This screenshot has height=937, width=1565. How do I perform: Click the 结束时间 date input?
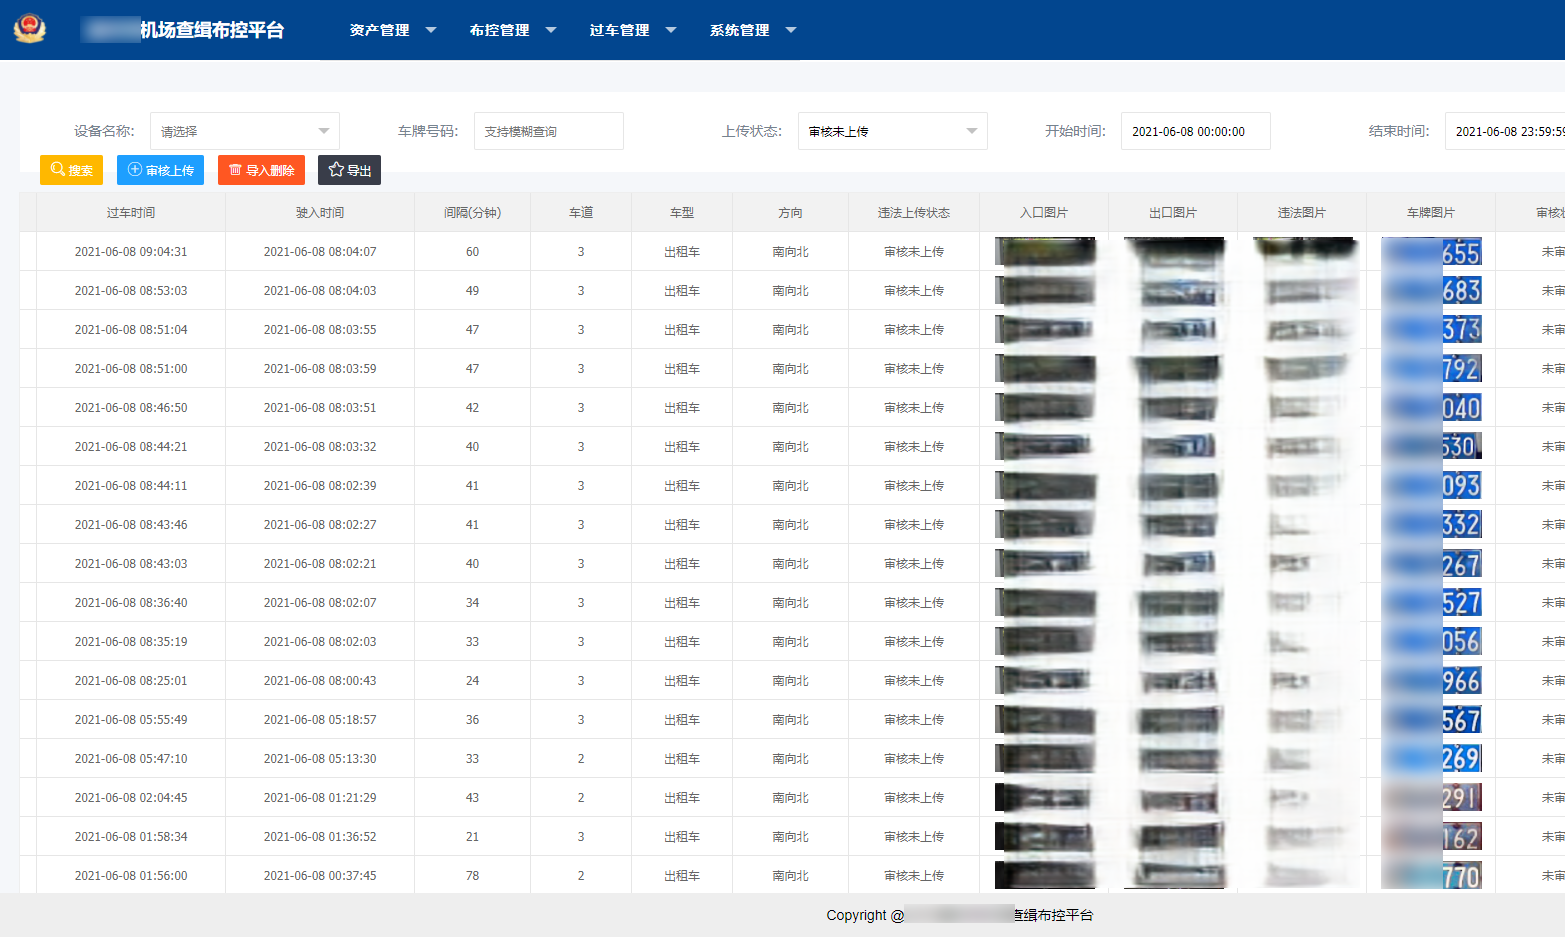click(1505, 131)
